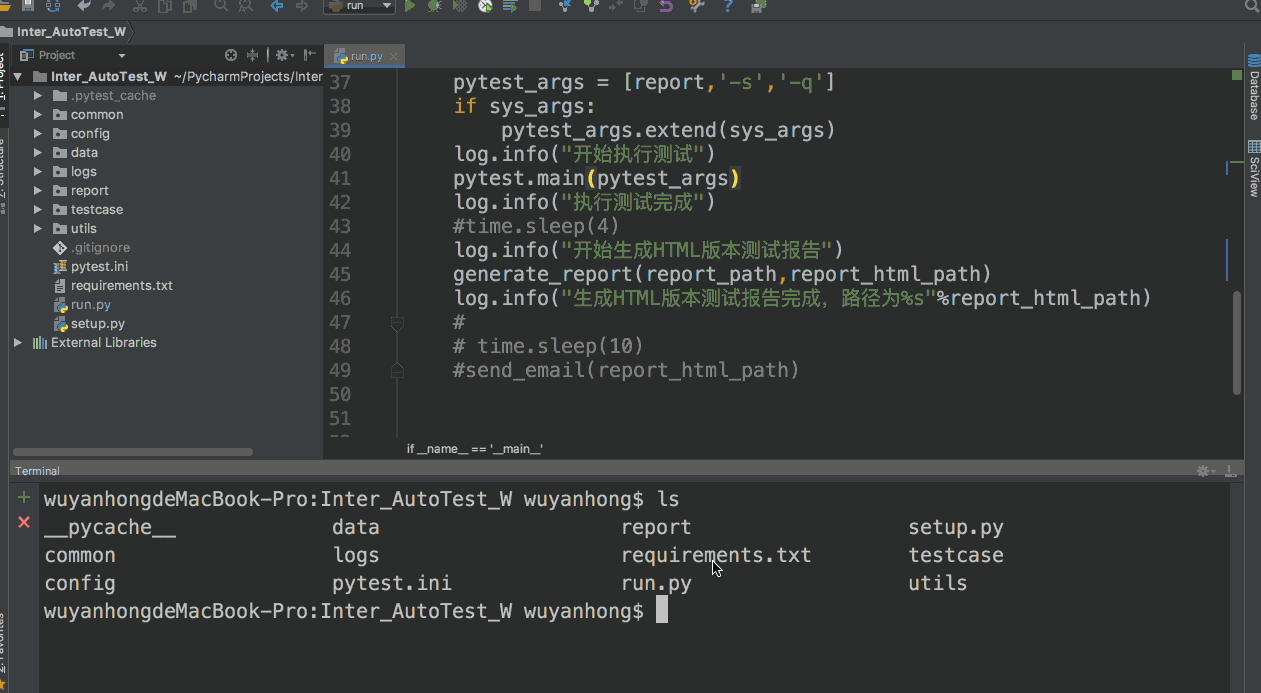Click the Project panel horizontal scrollbar

[131, 452]
